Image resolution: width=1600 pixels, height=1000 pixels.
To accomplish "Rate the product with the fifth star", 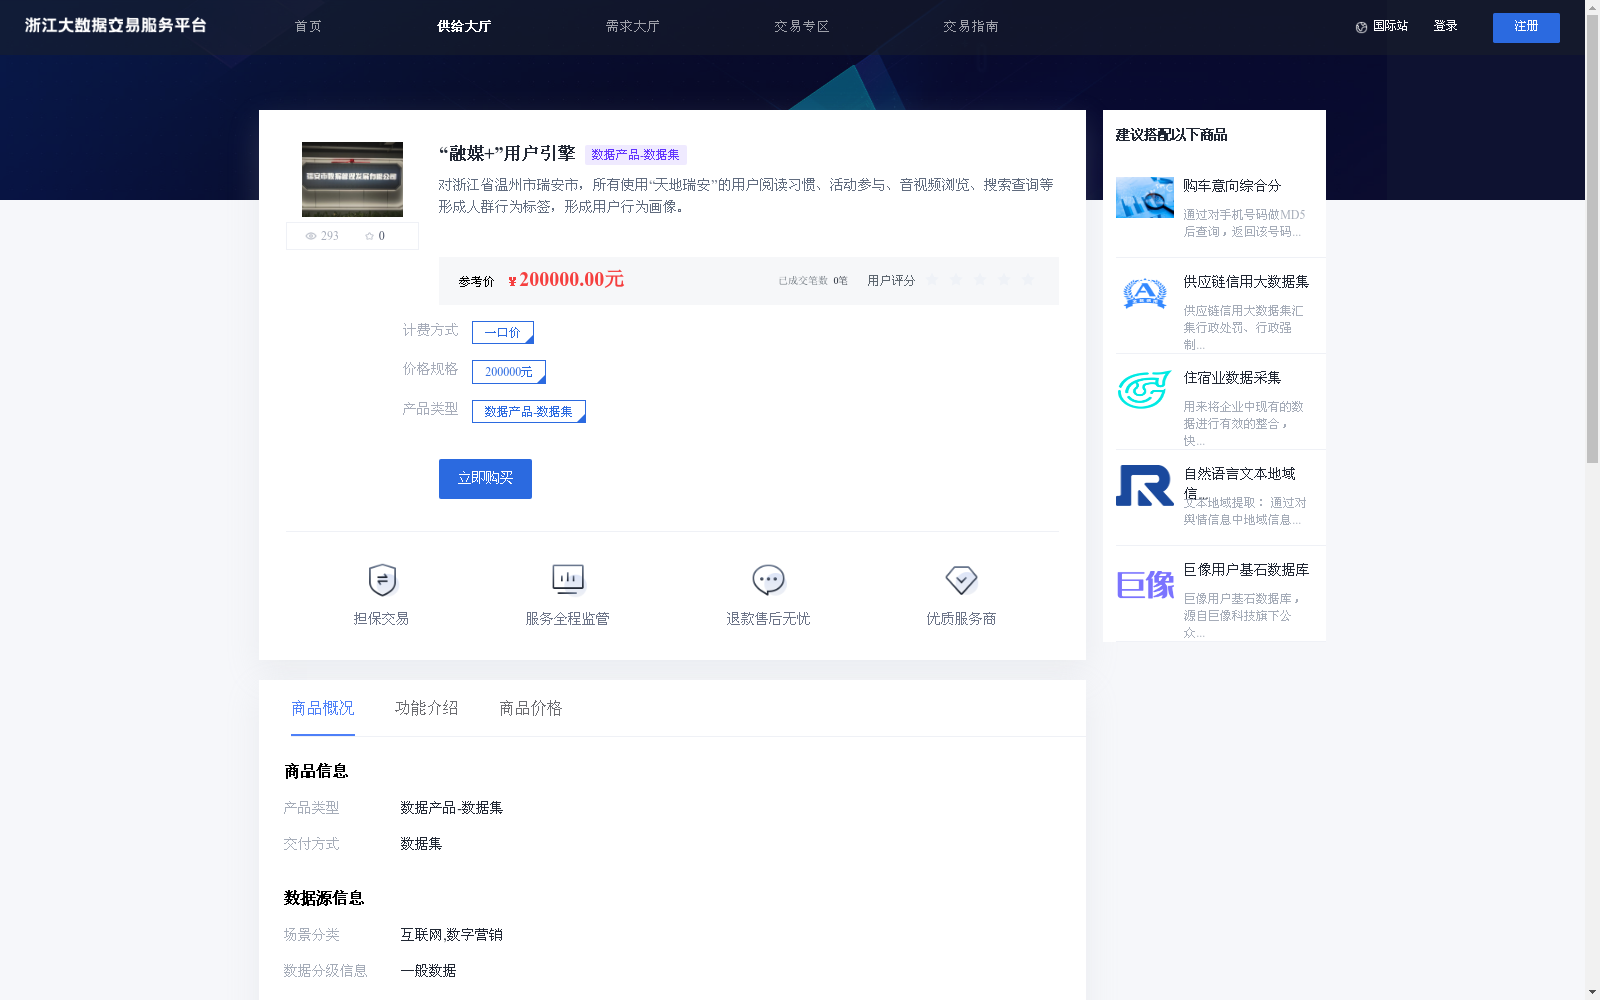I will pos(1028,280).
